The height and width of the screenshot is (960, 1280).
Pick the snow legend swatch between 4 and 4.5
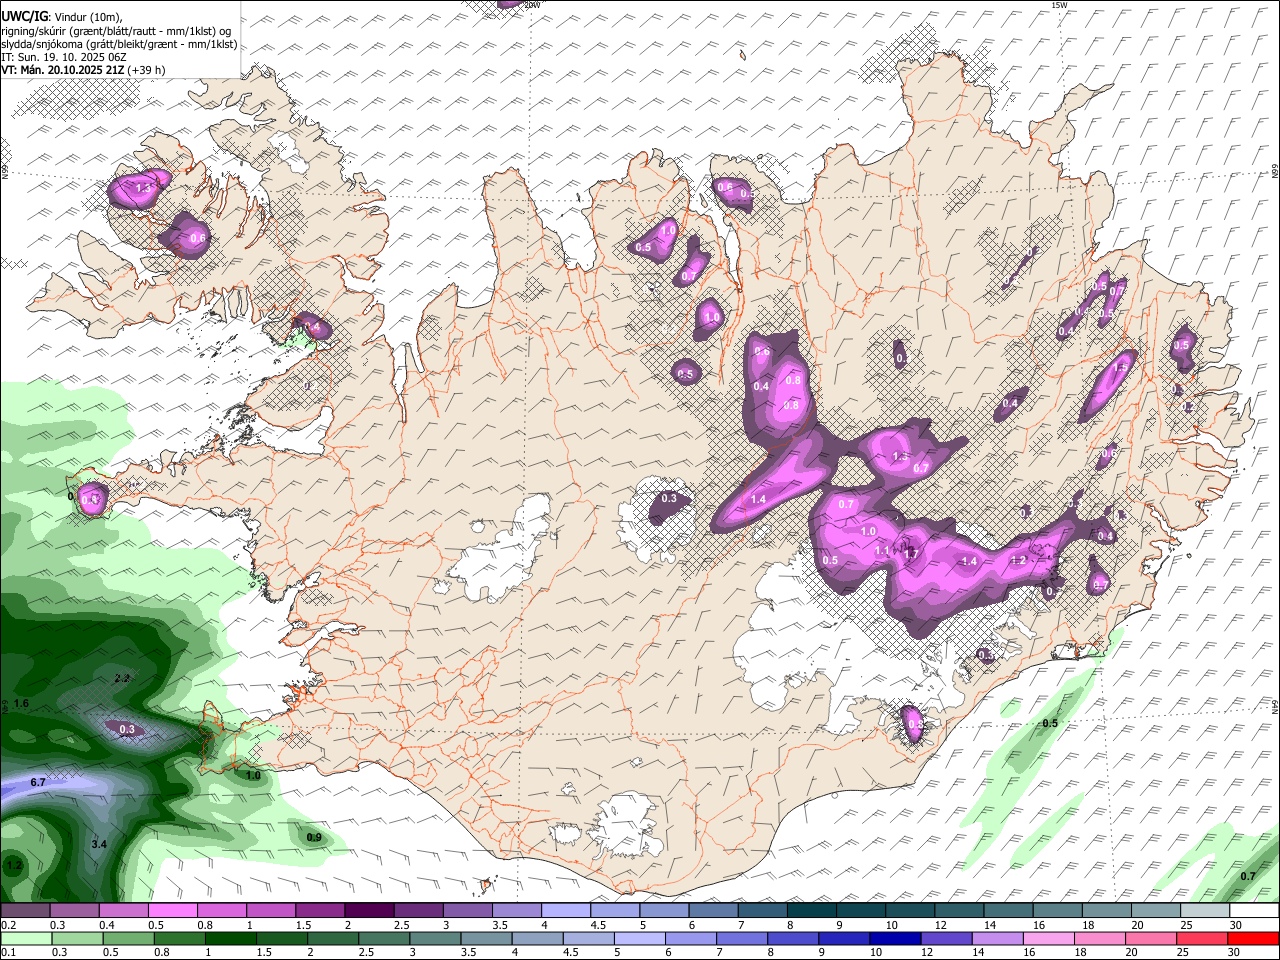coord(564,911)
